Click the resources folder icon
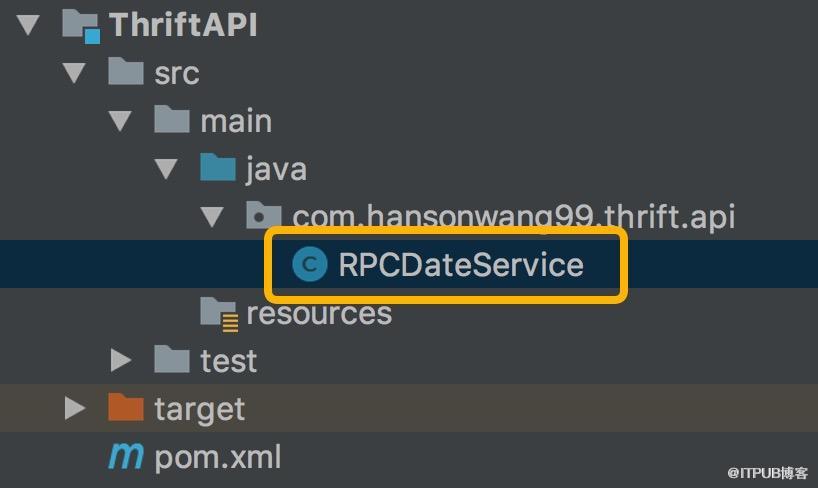The height and width of the screenshot is (488, 818). click(x=220, y=315)
